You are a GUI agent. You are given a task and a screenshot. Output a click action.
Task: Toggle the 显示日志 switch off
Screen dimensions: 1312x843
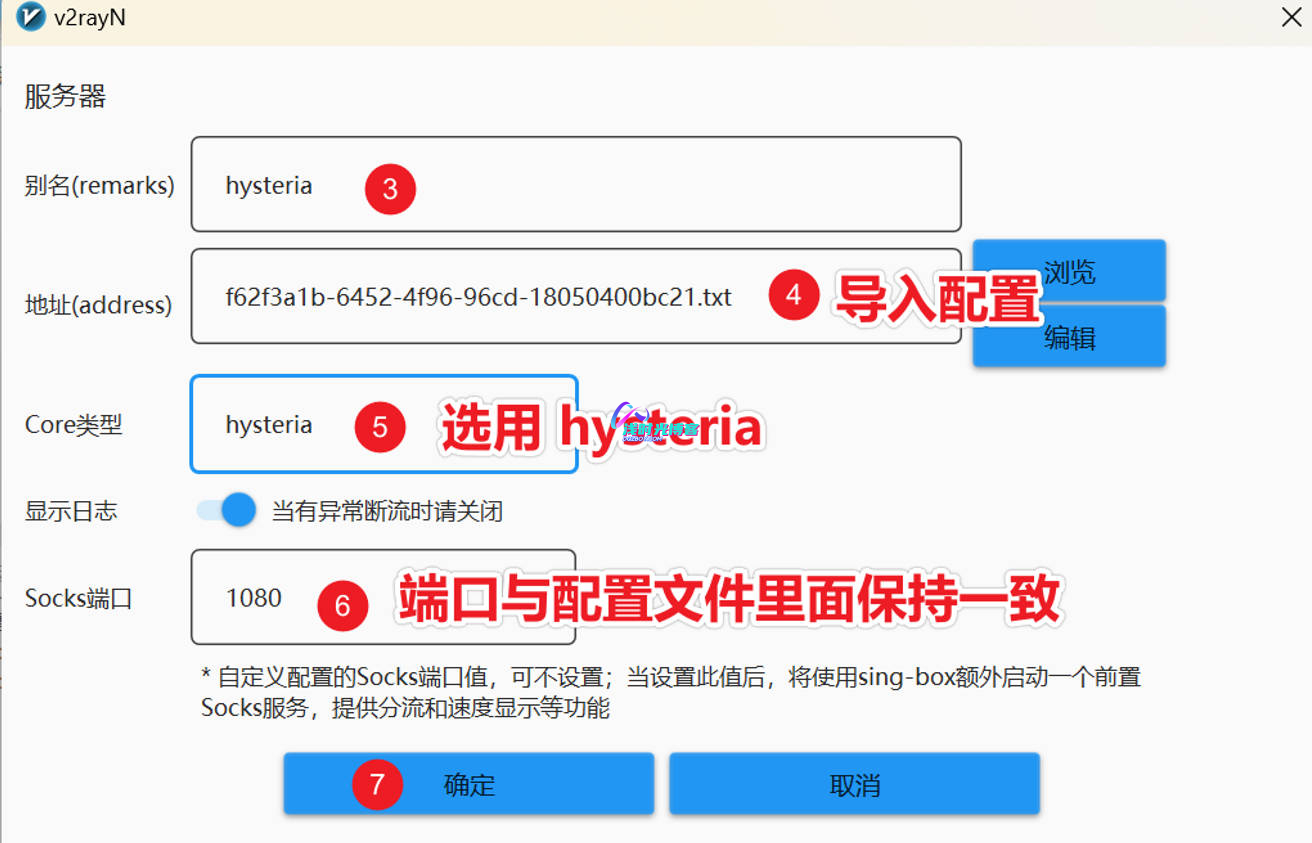(227, 511)
